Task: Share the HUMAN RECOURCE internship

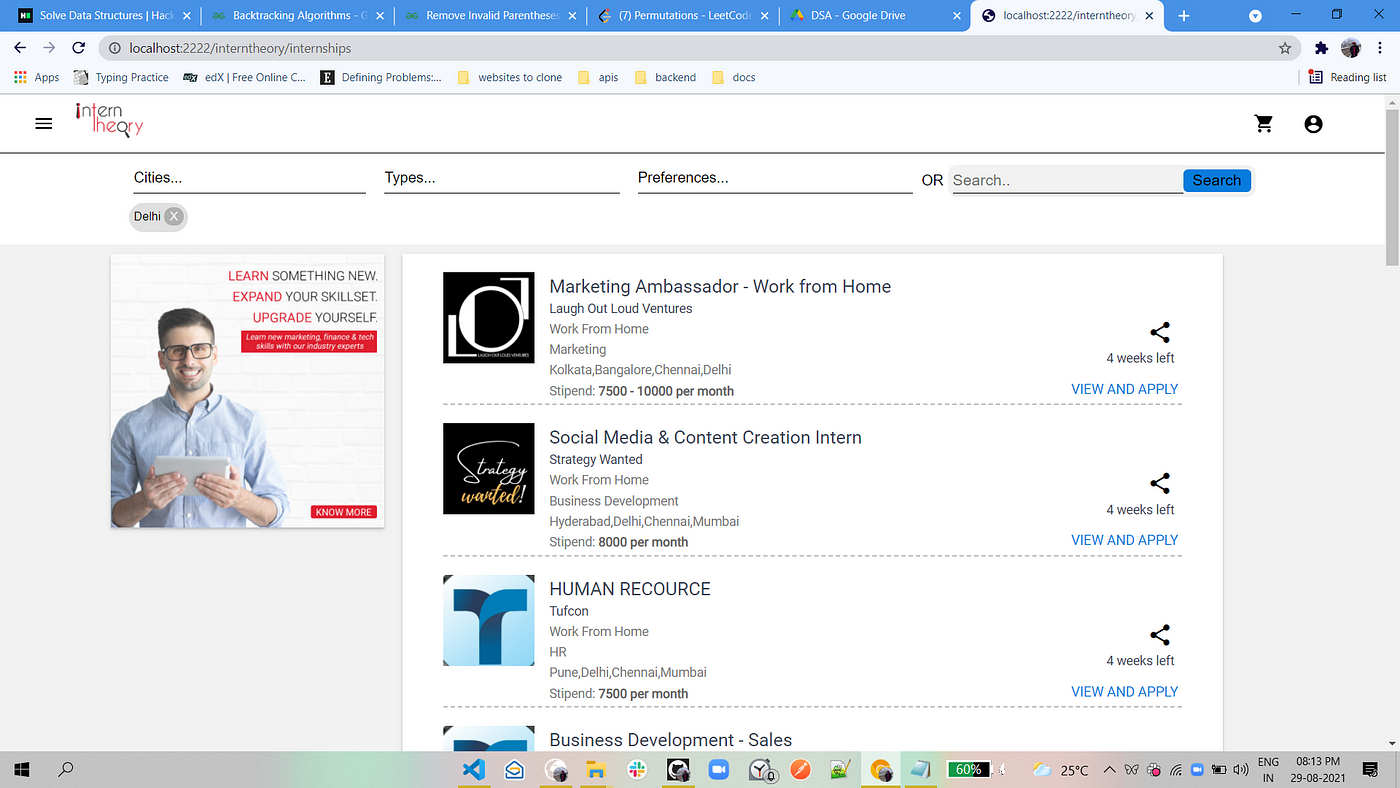Action: 1160,635
